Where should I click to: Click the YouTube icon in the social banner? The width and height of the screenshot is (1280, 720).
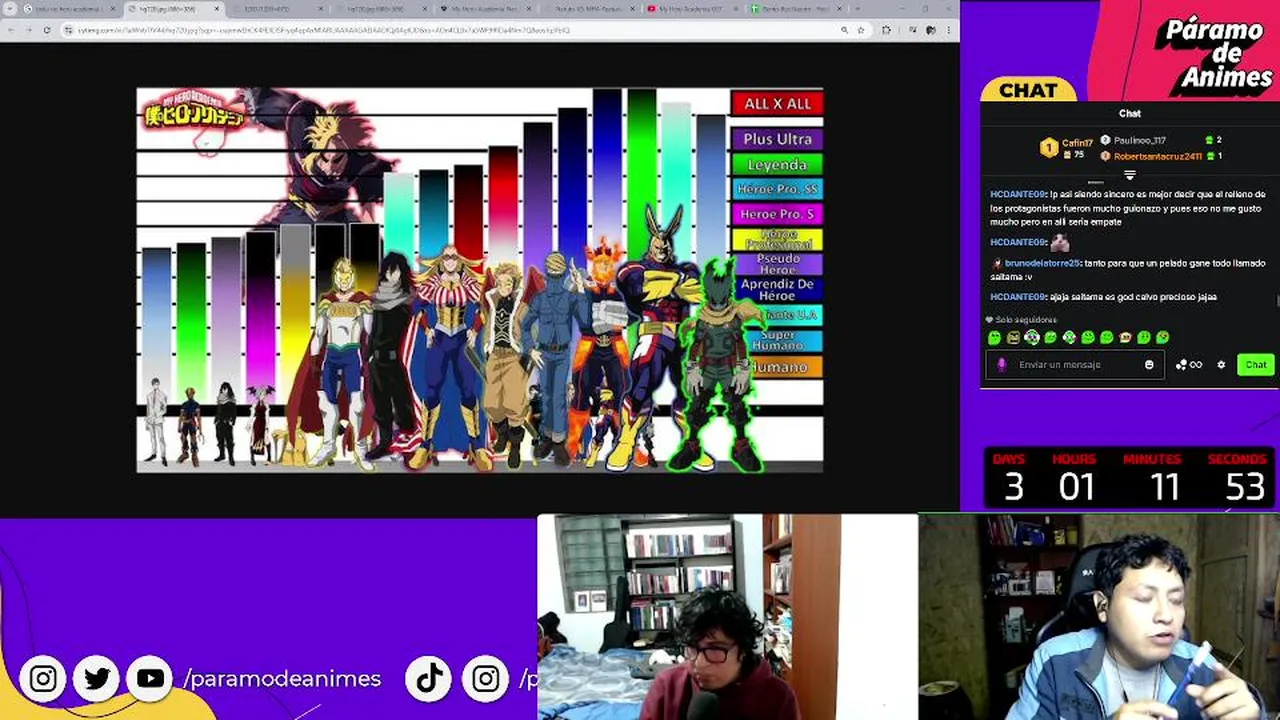150,679
